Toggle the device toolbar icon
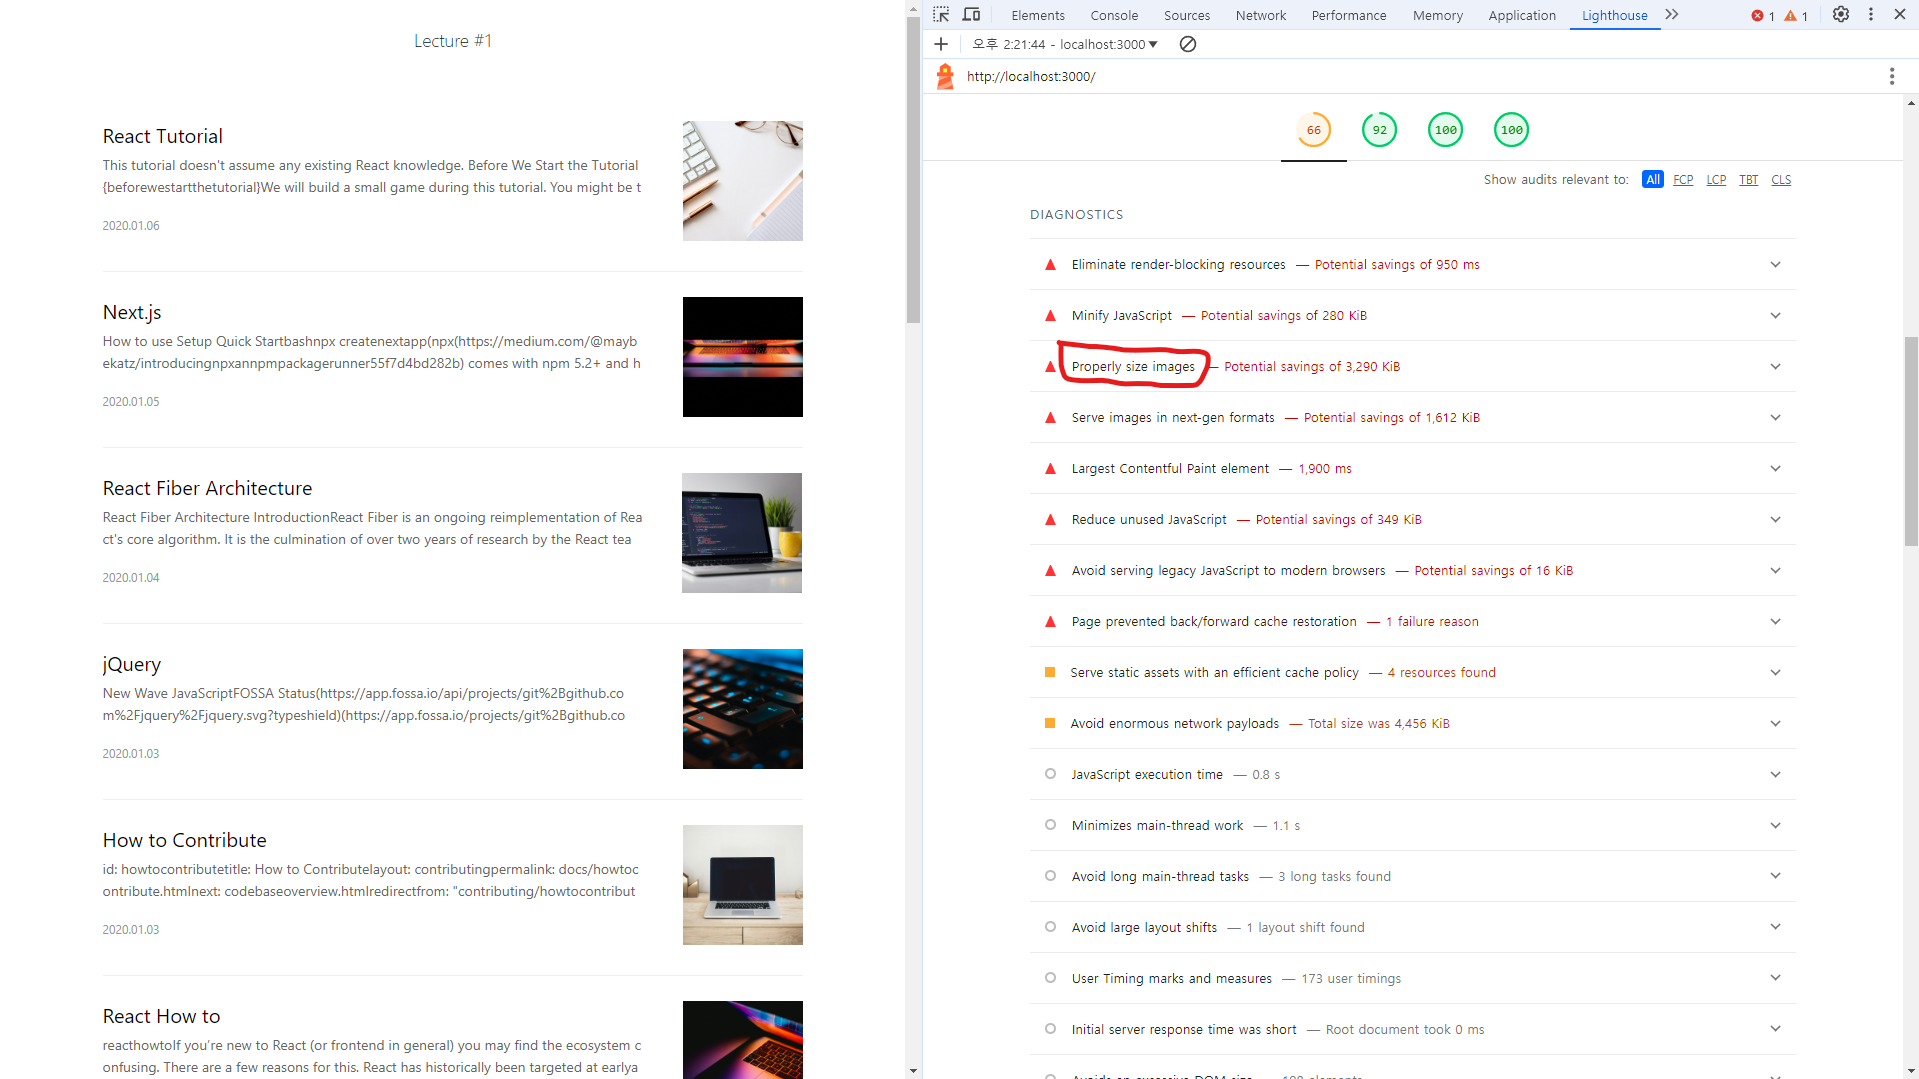Image resolution: width=1919 pixels, height=1079 pixels. (x=971, y=15)
